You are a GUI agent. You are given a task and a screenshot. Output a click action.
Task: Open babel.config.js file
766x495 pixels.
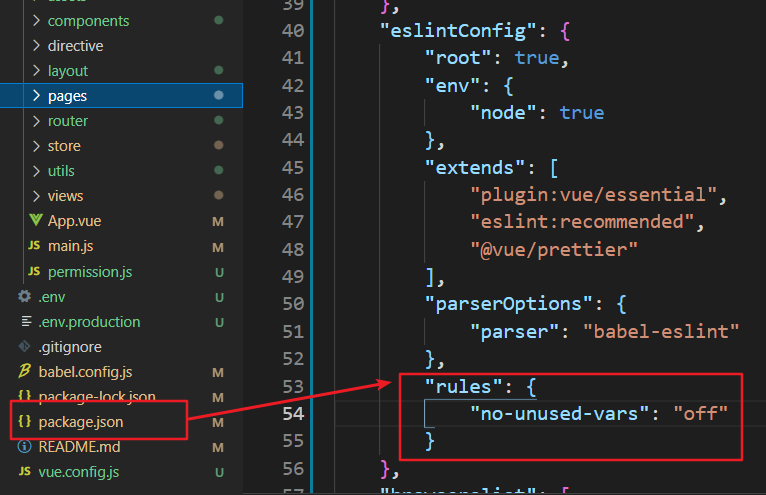[85, 372]
